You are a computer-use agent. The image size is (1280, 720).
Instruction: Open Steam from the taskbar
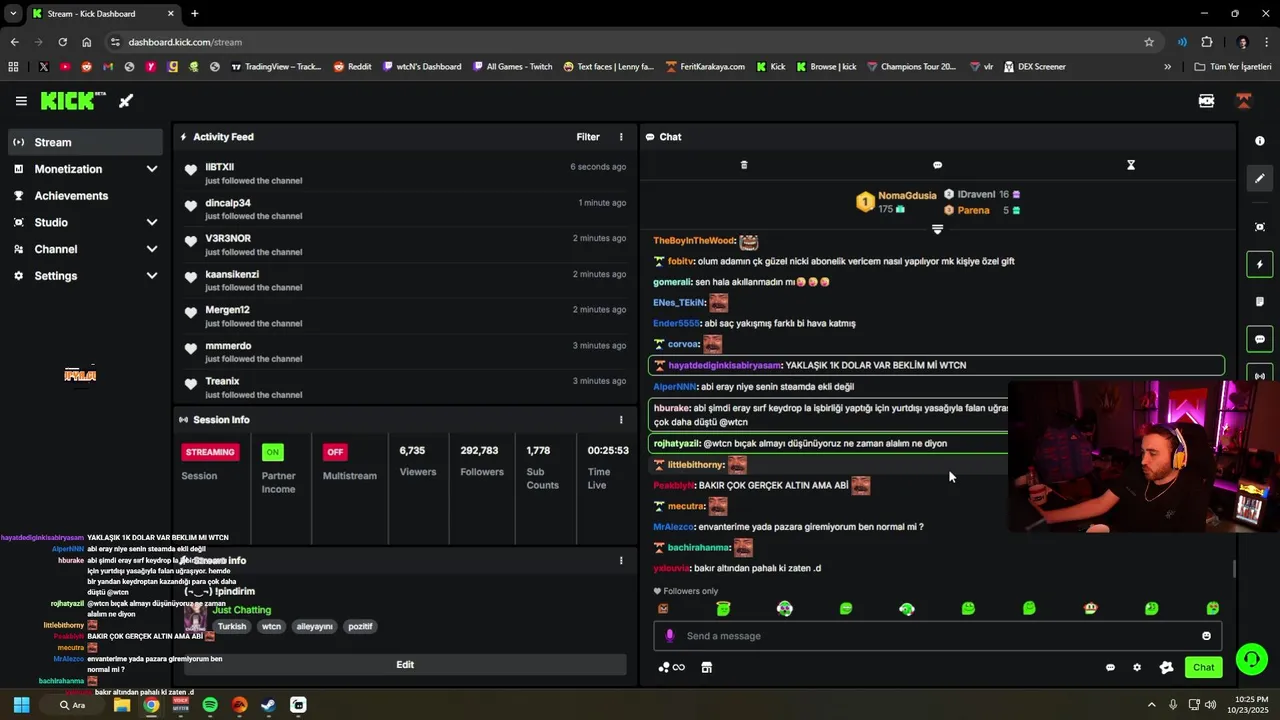[x=269, y=705]
